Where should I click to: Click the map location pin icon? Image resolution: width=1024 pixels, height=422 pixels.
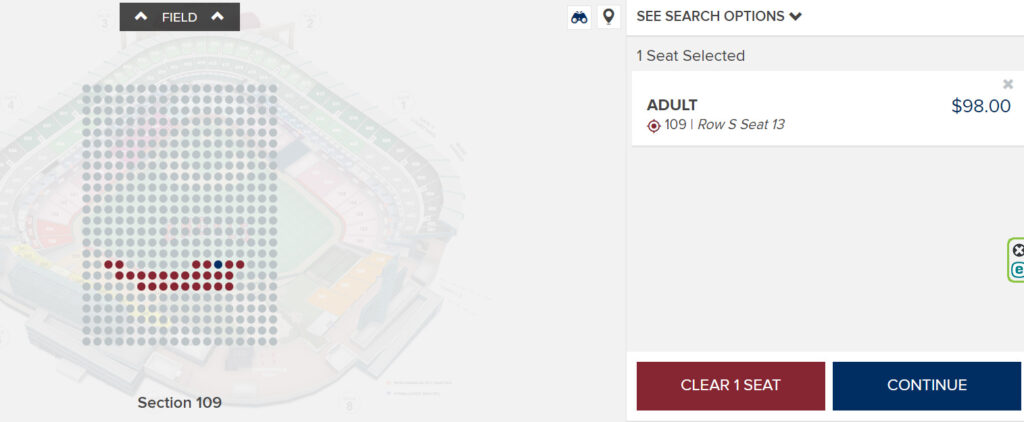point(608,17)
